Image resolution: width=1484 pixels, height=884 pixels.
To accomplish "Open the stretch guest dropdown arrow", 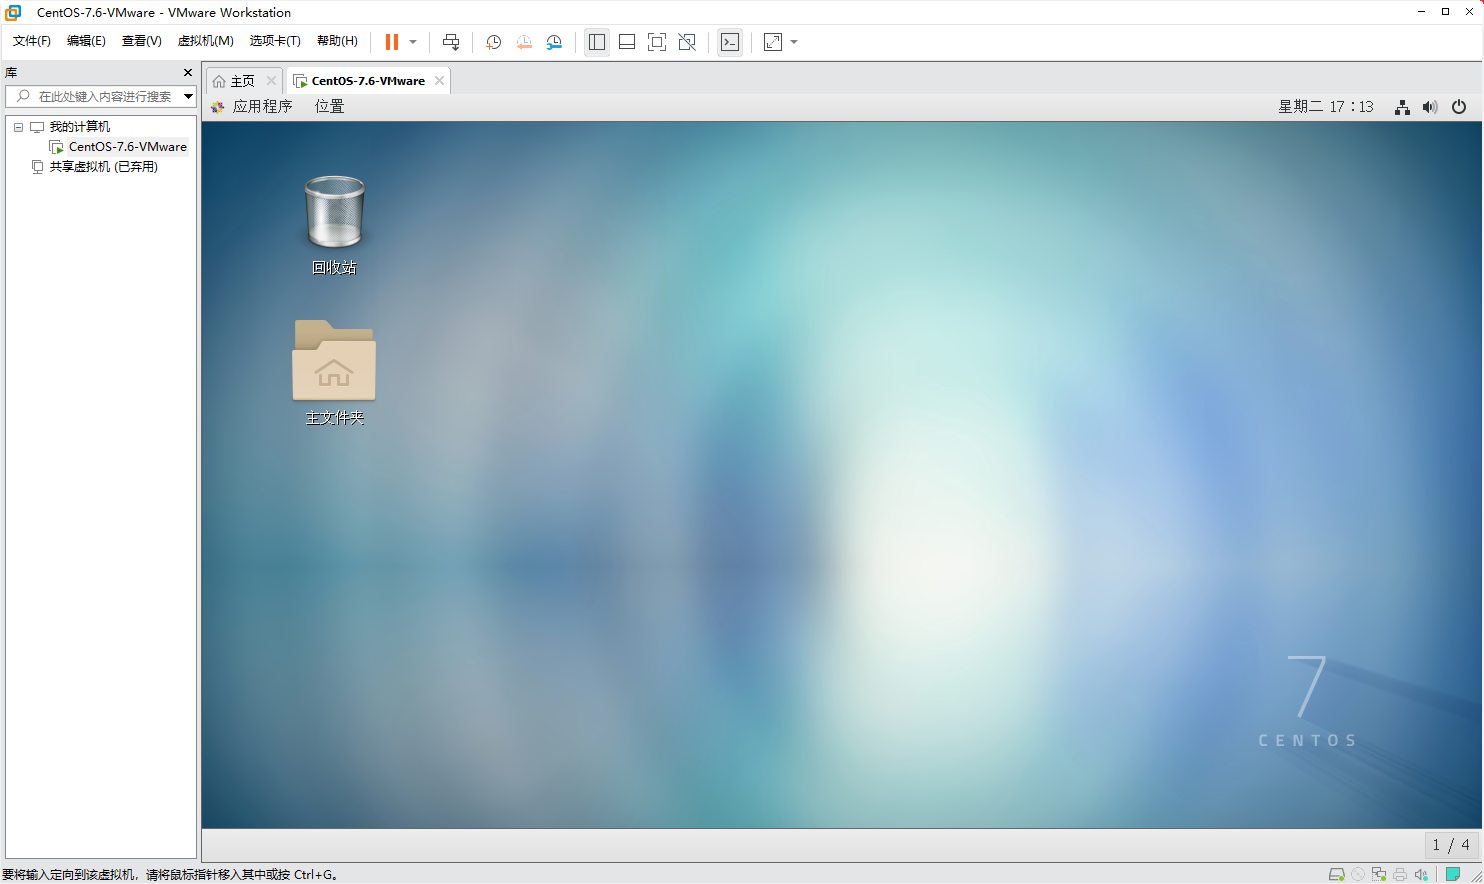I will [794, 42].
